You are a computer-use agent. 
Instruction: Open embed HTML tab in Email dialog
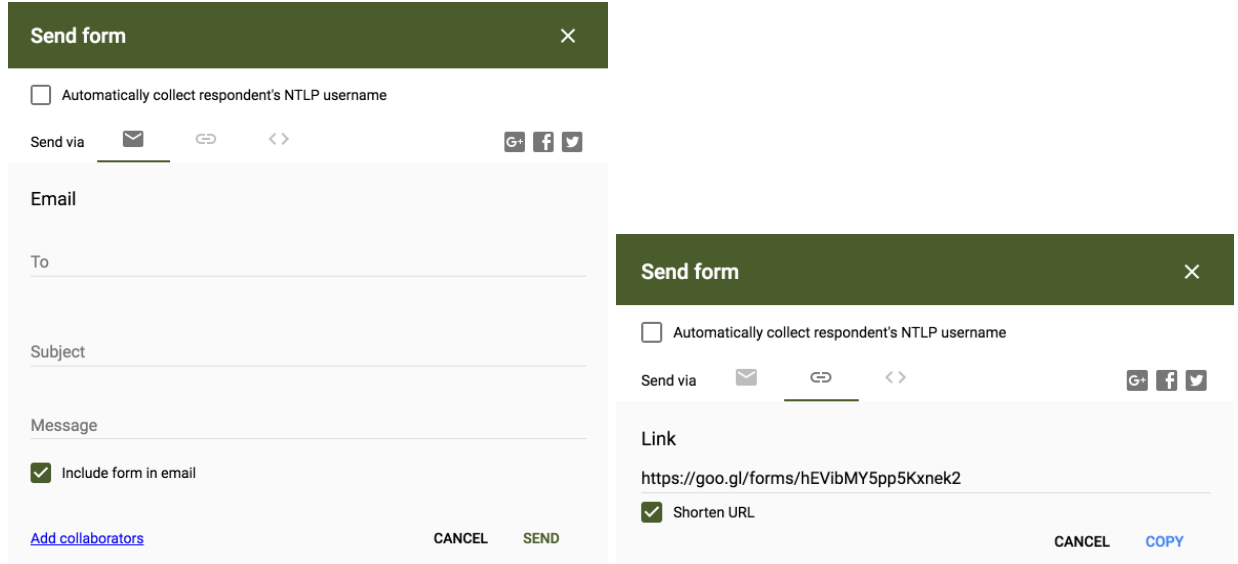click(x=279, y=140)
